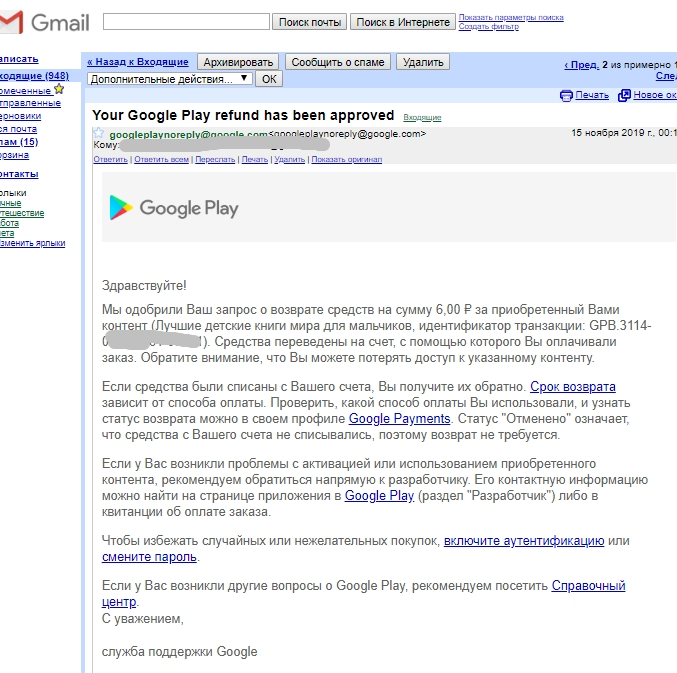Click Изменить ярлыки link
The height and width of the screenshot is (673, 677).
[32, 243]
